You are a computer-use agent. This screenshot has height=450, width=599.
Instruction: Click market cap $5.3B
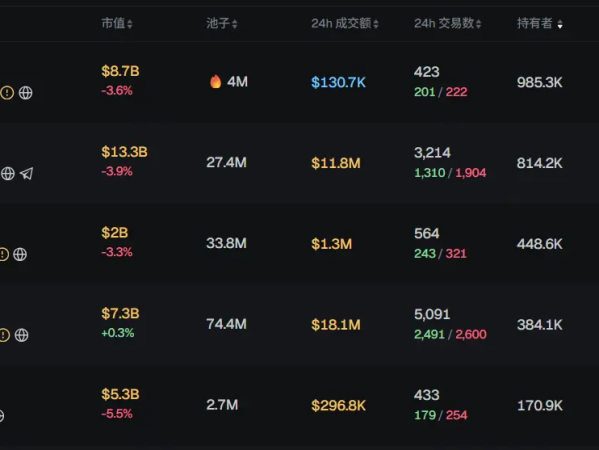tap(120, 394)
